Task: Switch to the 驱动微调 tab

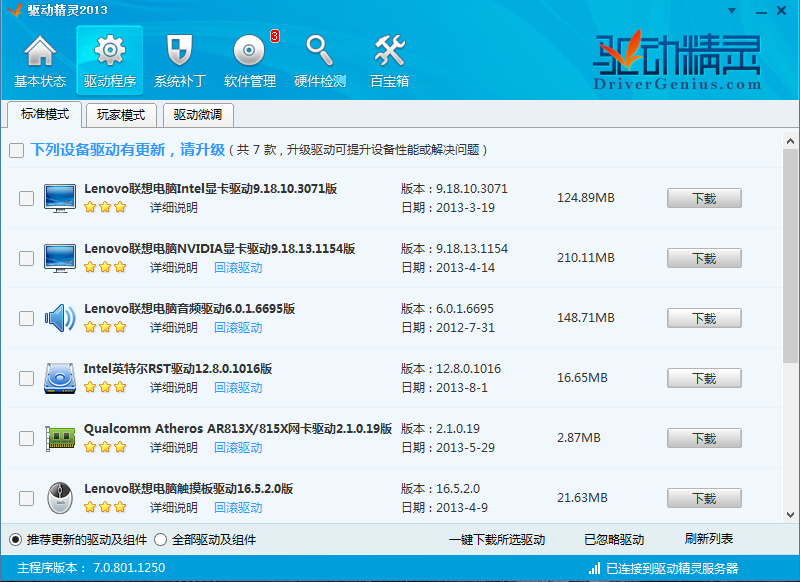Action: (198, 115)
